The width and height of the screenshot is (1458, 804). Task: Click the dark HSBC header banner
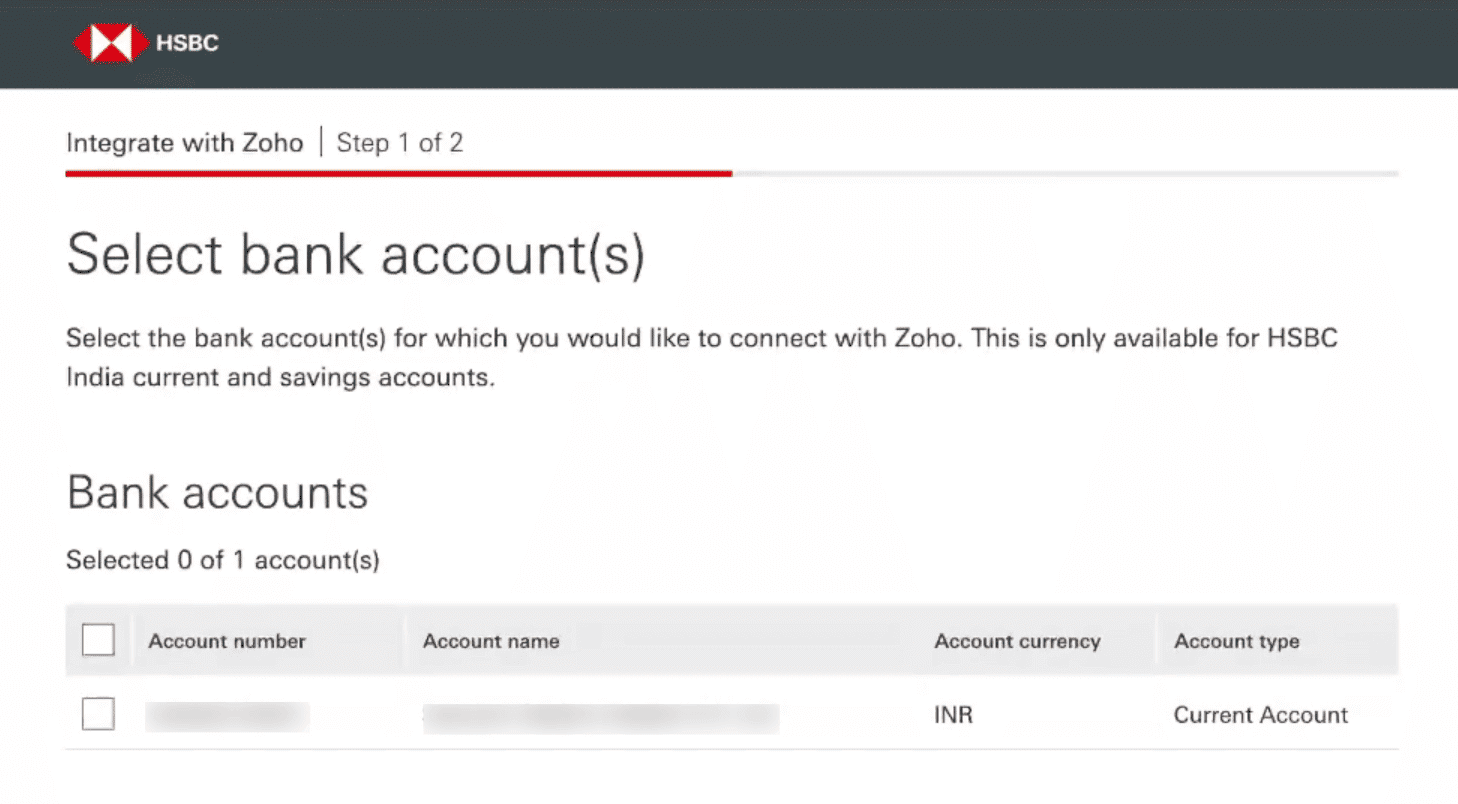(x=700, y=45)
